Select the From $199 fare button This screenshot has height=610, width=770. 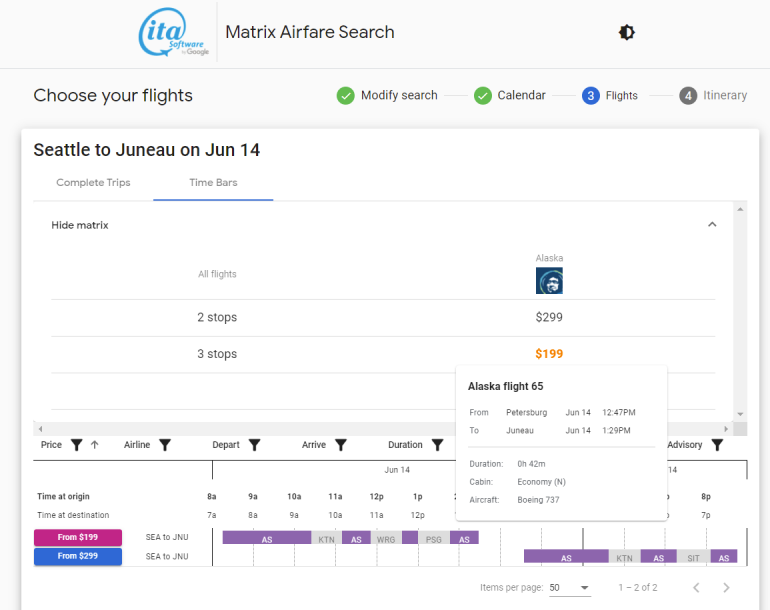coord(78,538)
